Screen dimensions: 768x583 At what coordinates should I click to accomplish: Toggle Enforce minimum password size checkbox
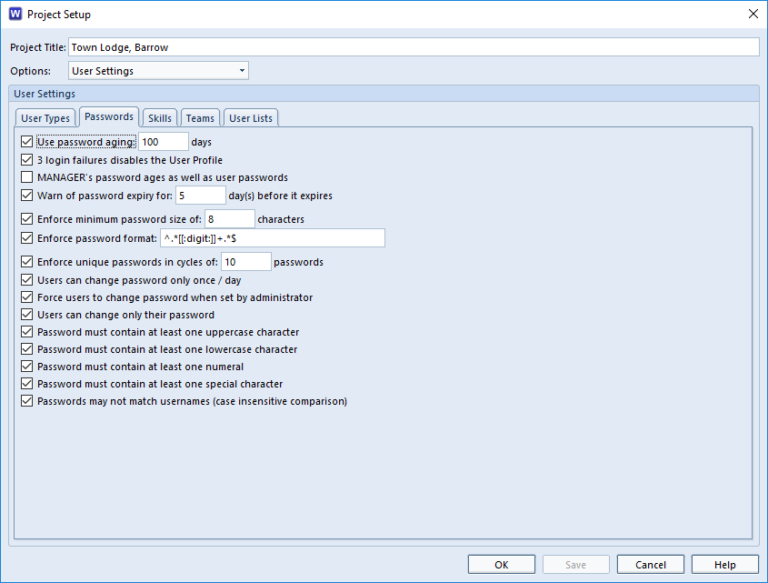tap(27, 219)
